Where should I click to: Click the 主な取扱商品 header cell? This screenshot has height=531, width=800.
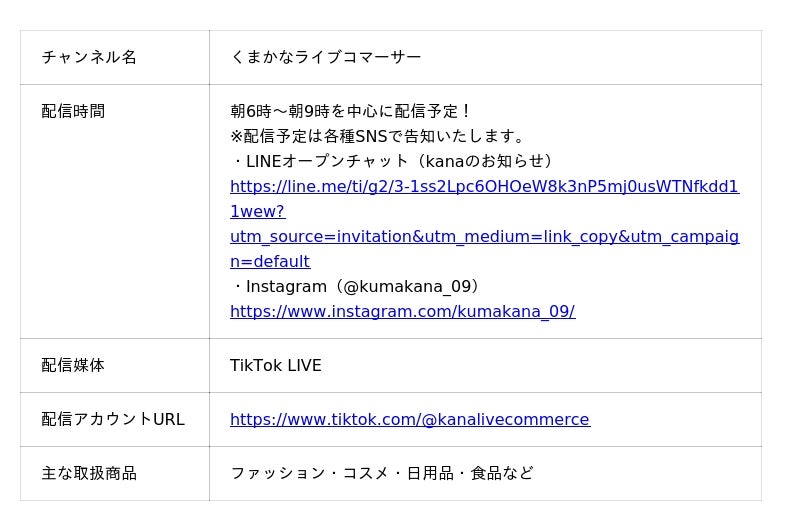(x=115, y=473)
